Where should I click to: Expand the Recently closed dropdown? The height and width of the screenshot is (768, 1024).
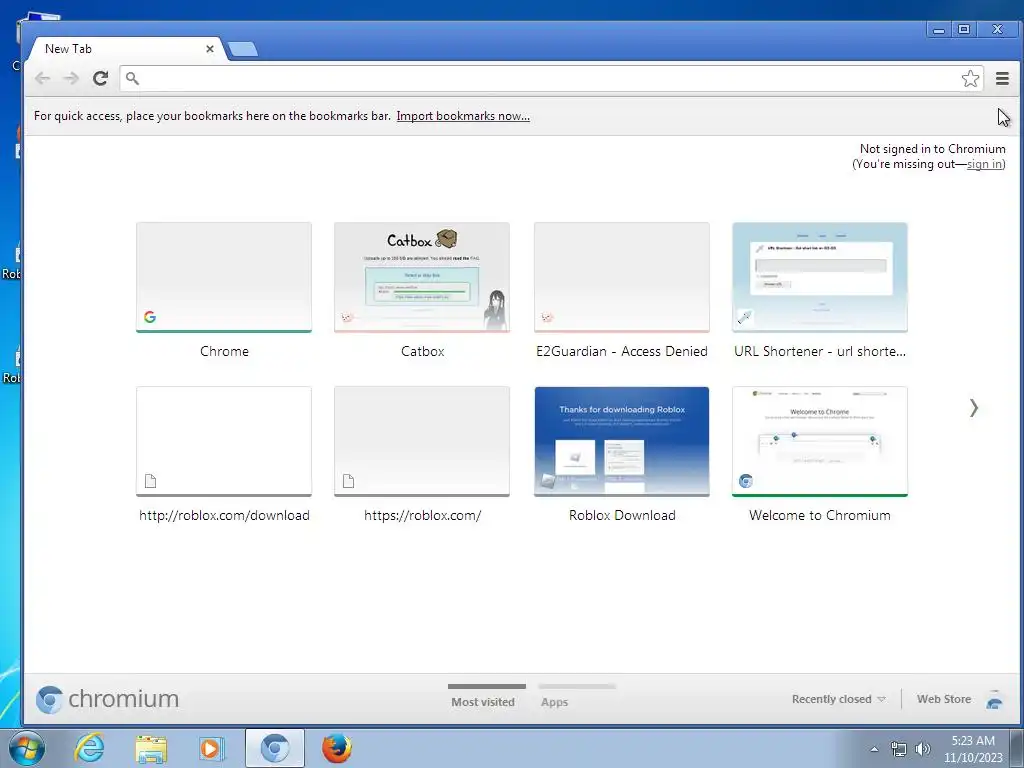tap(839, 699)
